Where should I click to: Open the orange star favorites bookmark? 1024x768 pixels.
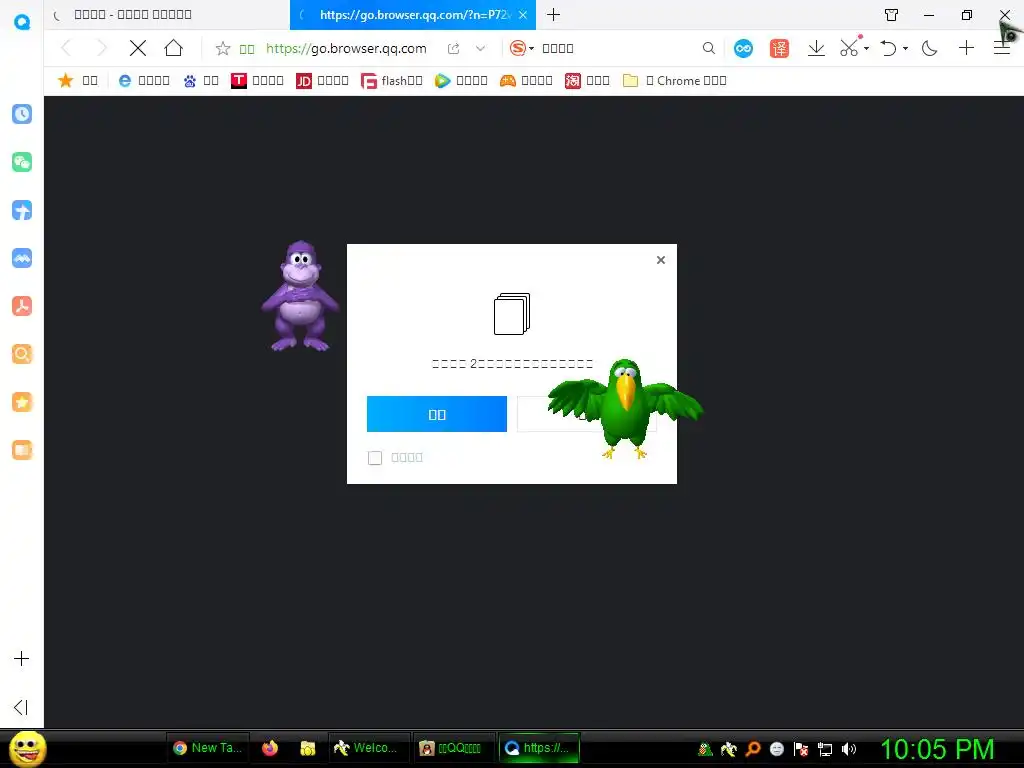[x=78, y=80]
